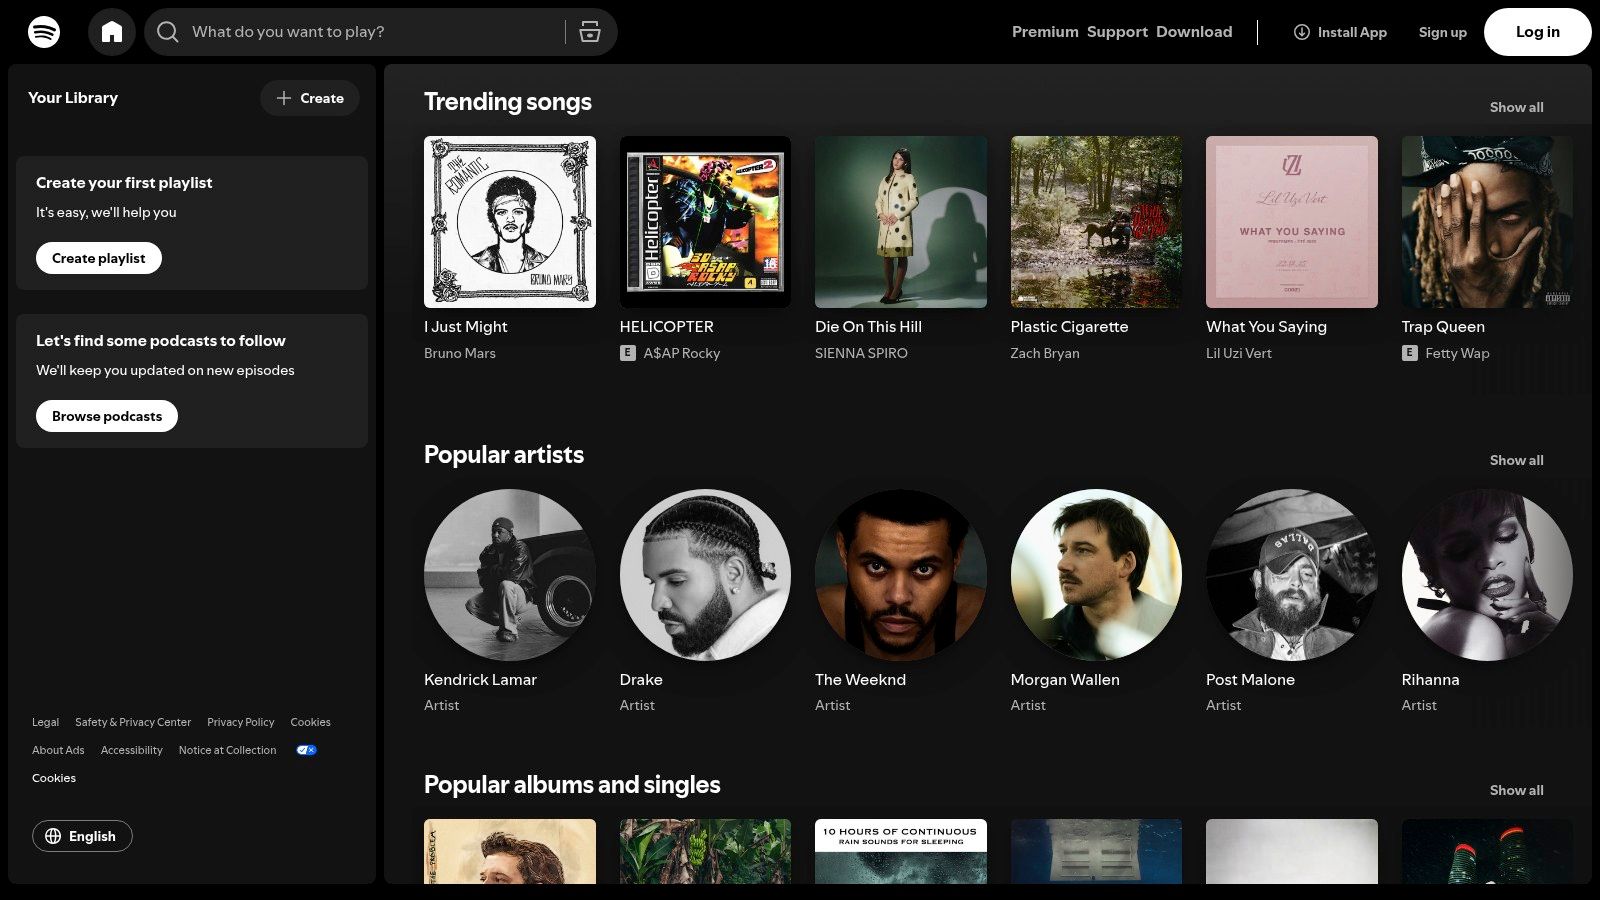Select the Home icon

click(111, 31)
